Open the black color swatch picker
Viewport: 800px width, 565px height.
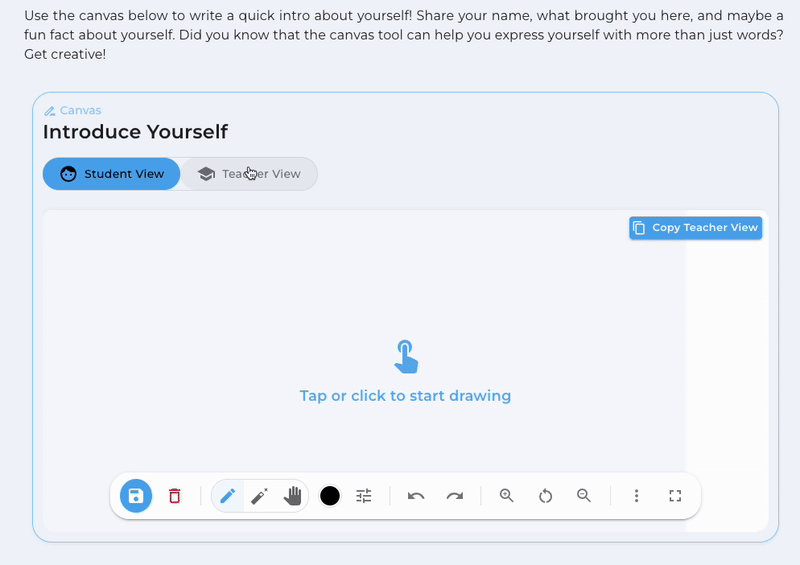pyautogui.click(x=330, y=496)
